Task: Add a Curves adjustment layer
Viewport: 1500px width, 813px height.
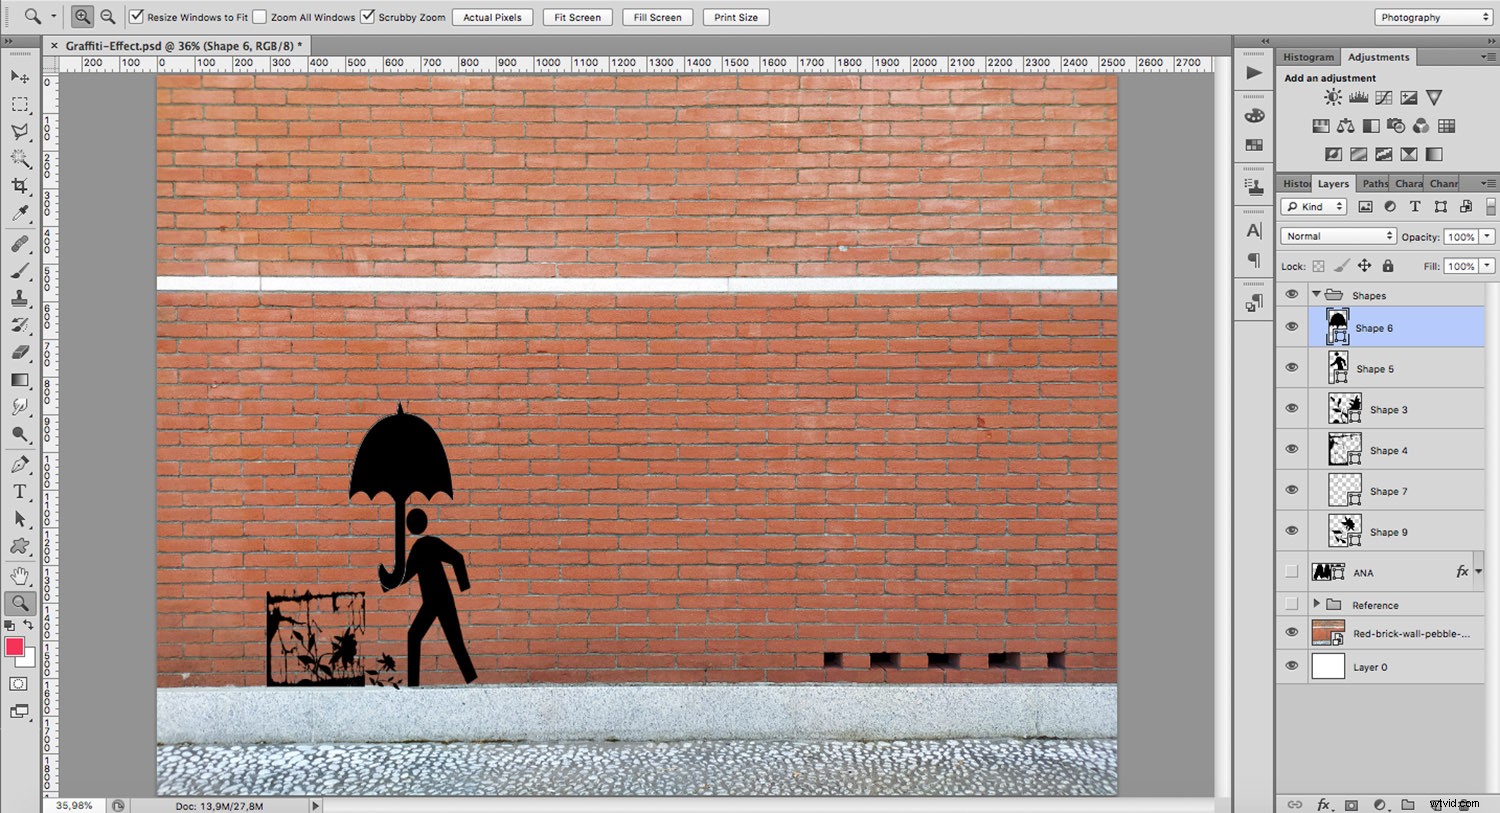Action: (x=1383, y=97)
